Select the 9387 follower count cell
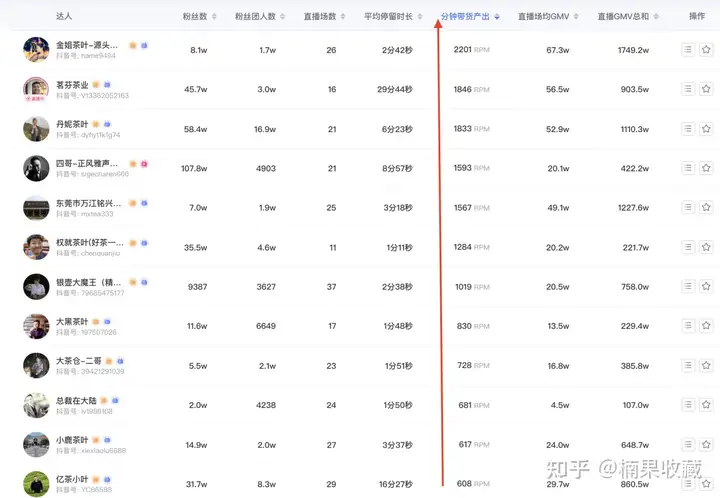The image size is (720, 498). pyautogui.click(x=197, y=287)
